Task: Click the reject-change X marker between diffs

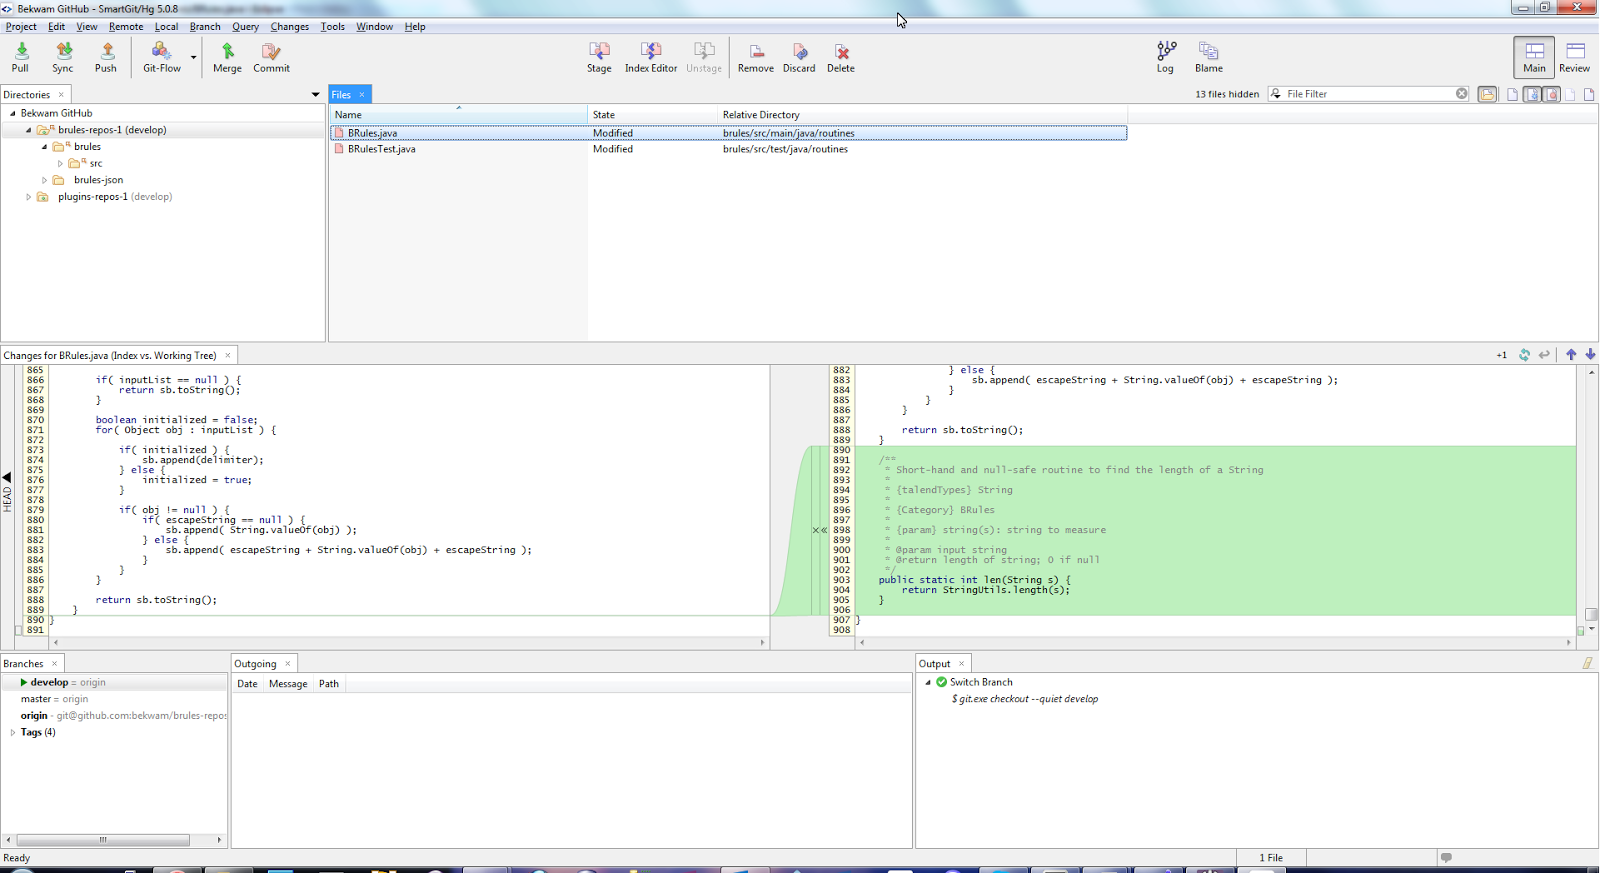Action: coord(815,530)
